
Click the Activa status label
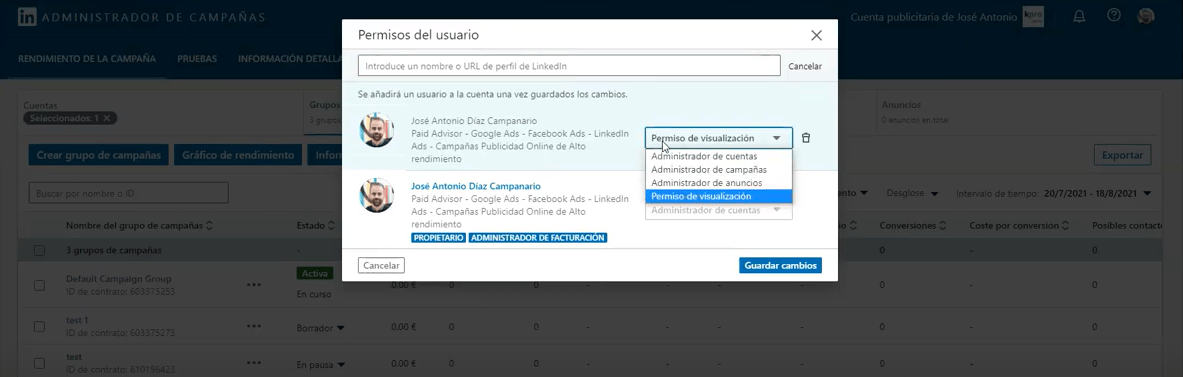[315, 274]
